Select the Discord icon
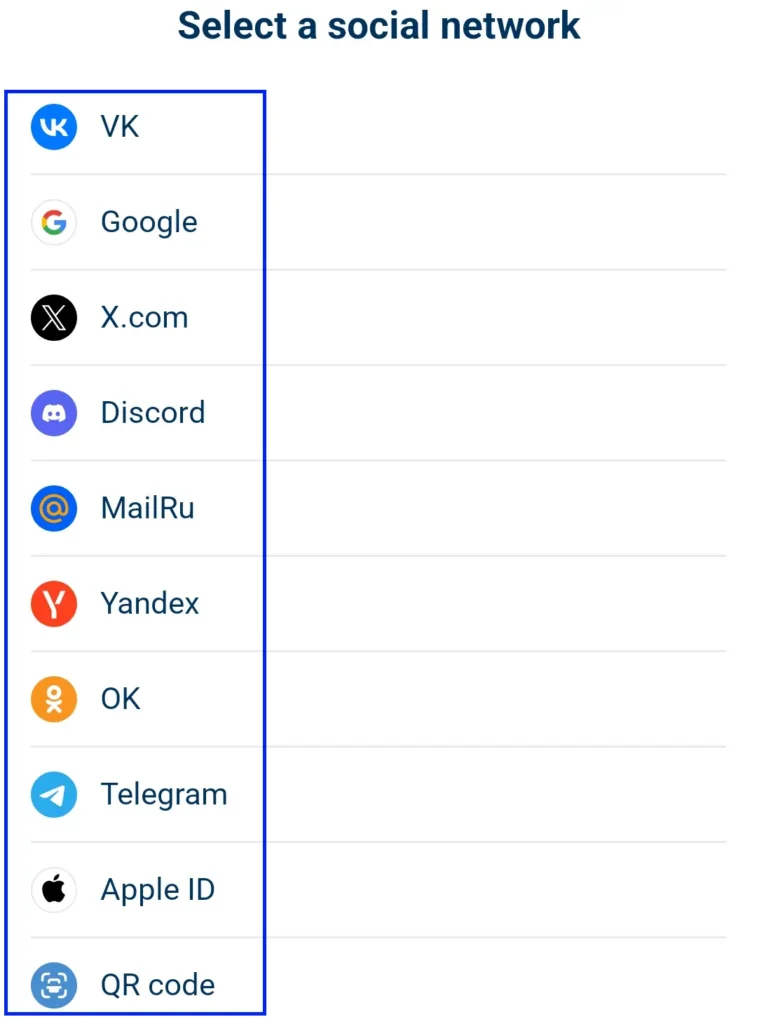The image size is (757, 1024). tap(54, 412)
